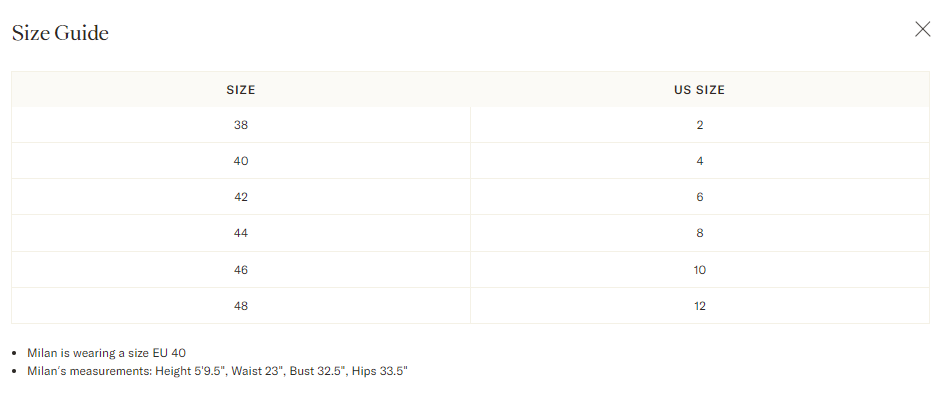Click the US size 4 cell
This screenshot has height=413, width=950.
(700, 161)
